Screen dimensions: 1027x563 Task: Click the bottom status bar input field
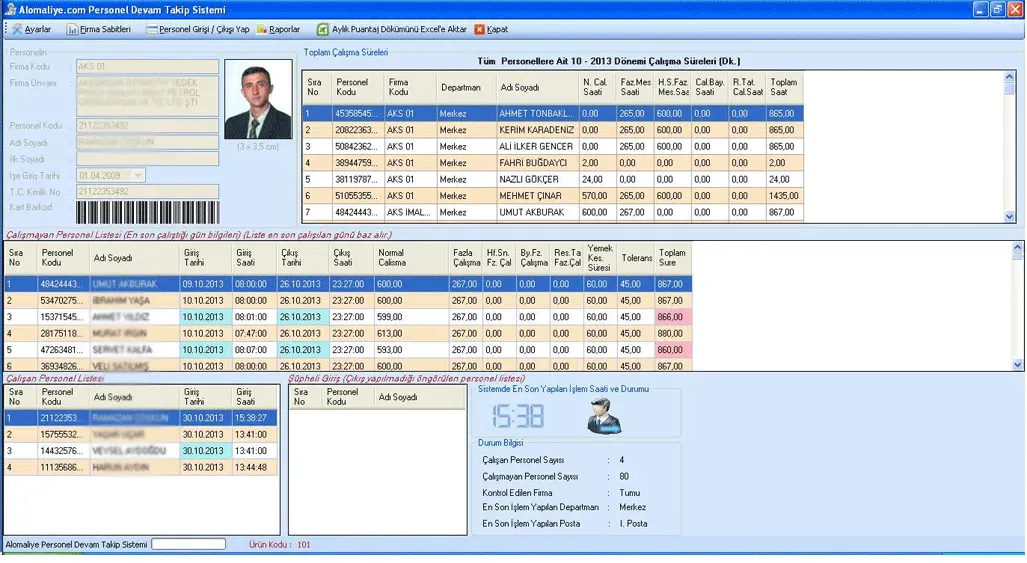[x=189, y=544]
